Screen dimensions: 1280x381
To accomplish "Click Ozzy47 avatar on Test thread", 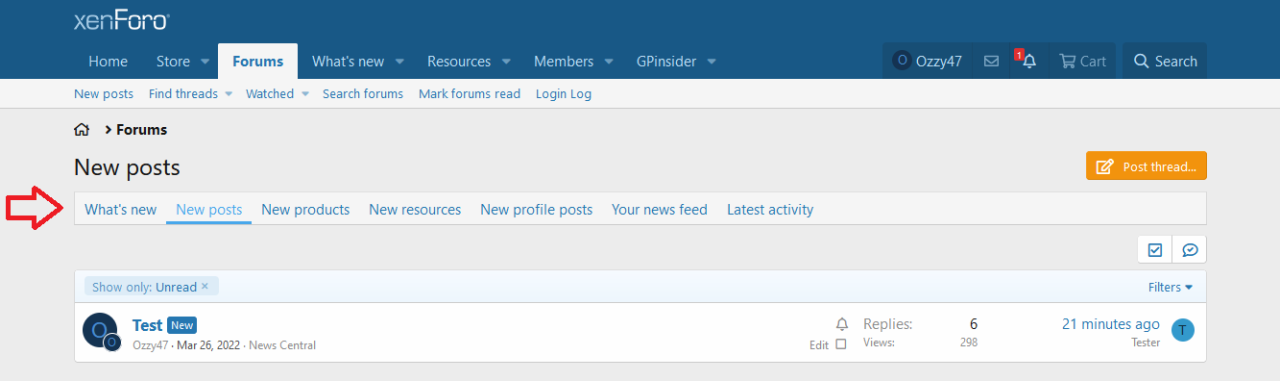I will pos(100,330).
